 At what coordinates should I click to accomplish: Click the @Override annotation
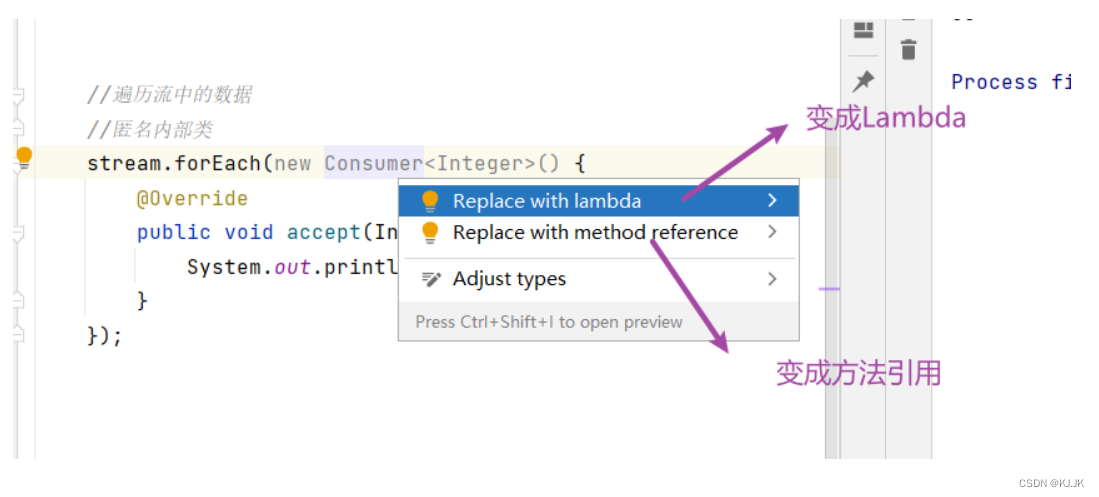click(192, 198)
